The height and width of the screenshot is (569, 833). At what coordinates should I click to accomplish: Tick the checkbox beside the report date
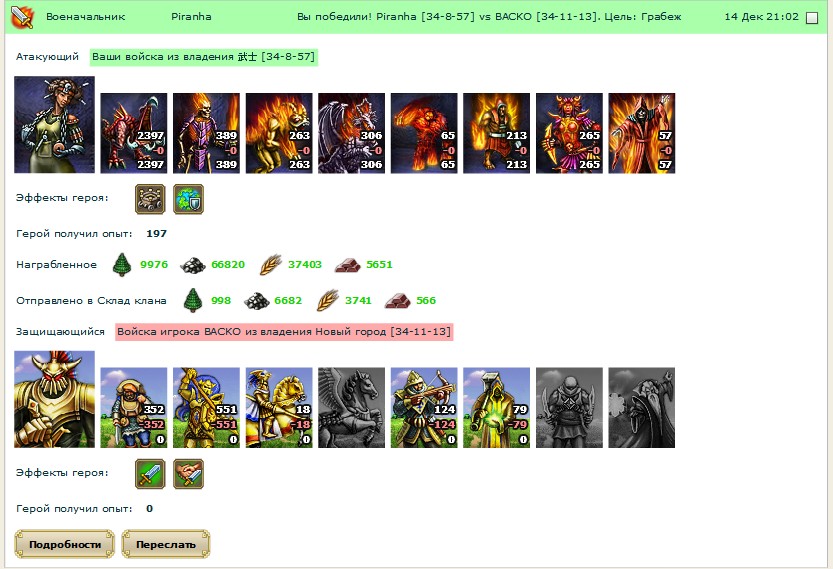tap(812, 18)
